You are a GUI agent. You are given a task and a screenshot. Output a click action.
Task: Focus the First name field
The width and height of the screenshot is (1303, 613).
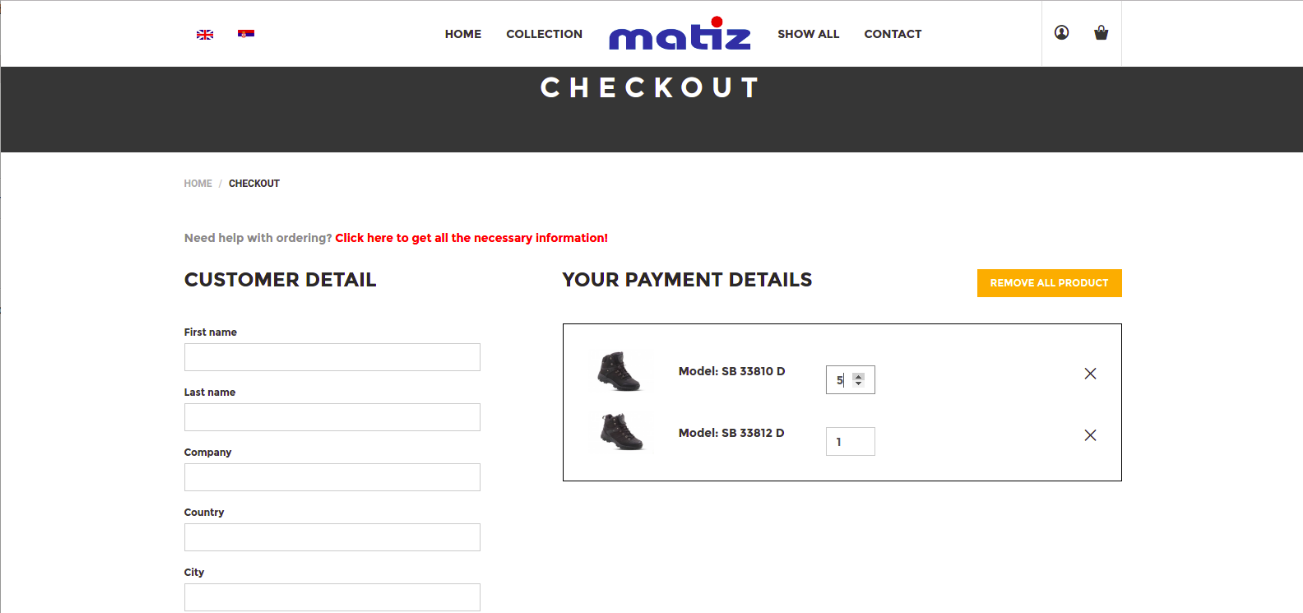click(x=332, y=357)
